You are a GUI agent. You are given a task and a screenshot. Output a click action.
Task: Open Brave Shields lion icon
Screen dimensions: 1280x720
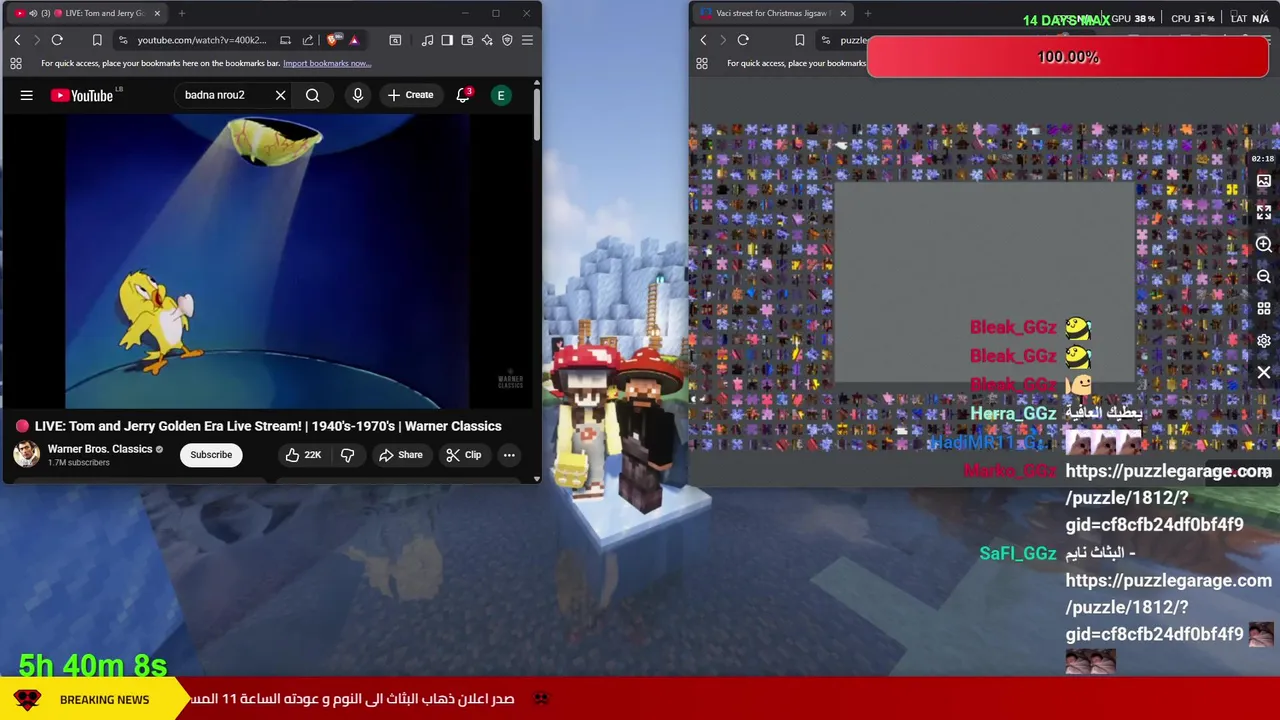(333, 40)
